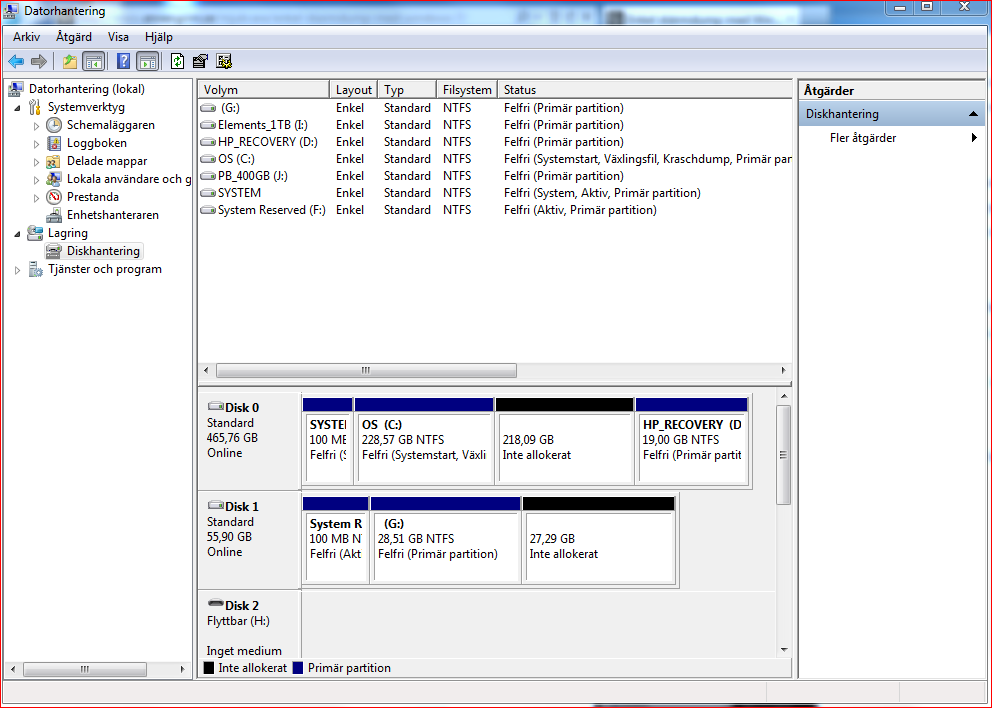Click the volume list horizontal scrollbar thumb
Viewport: 992px width, 708px height.
(366, 371)
